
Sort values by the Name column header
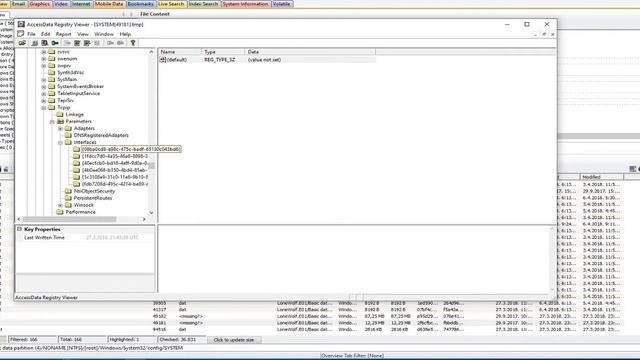[180, 52]
